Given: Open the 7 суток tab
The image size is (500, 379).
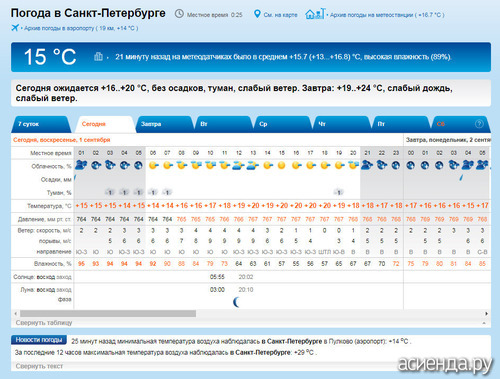Looking at the screenshot, I should (41, 124).
